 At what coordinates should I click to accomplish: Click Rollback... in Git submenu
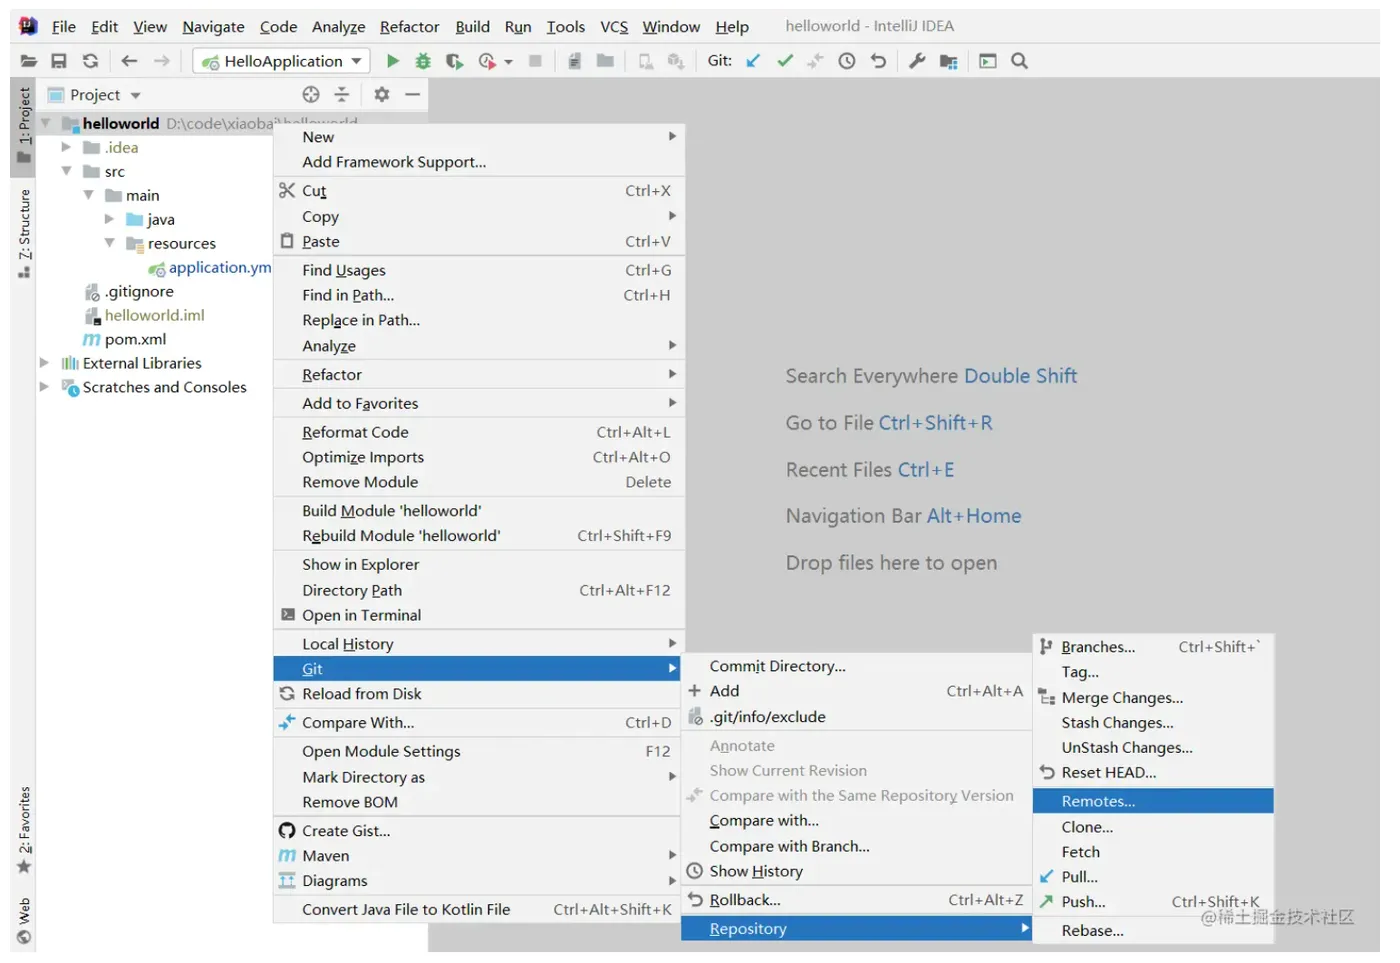tap(856, 900)
